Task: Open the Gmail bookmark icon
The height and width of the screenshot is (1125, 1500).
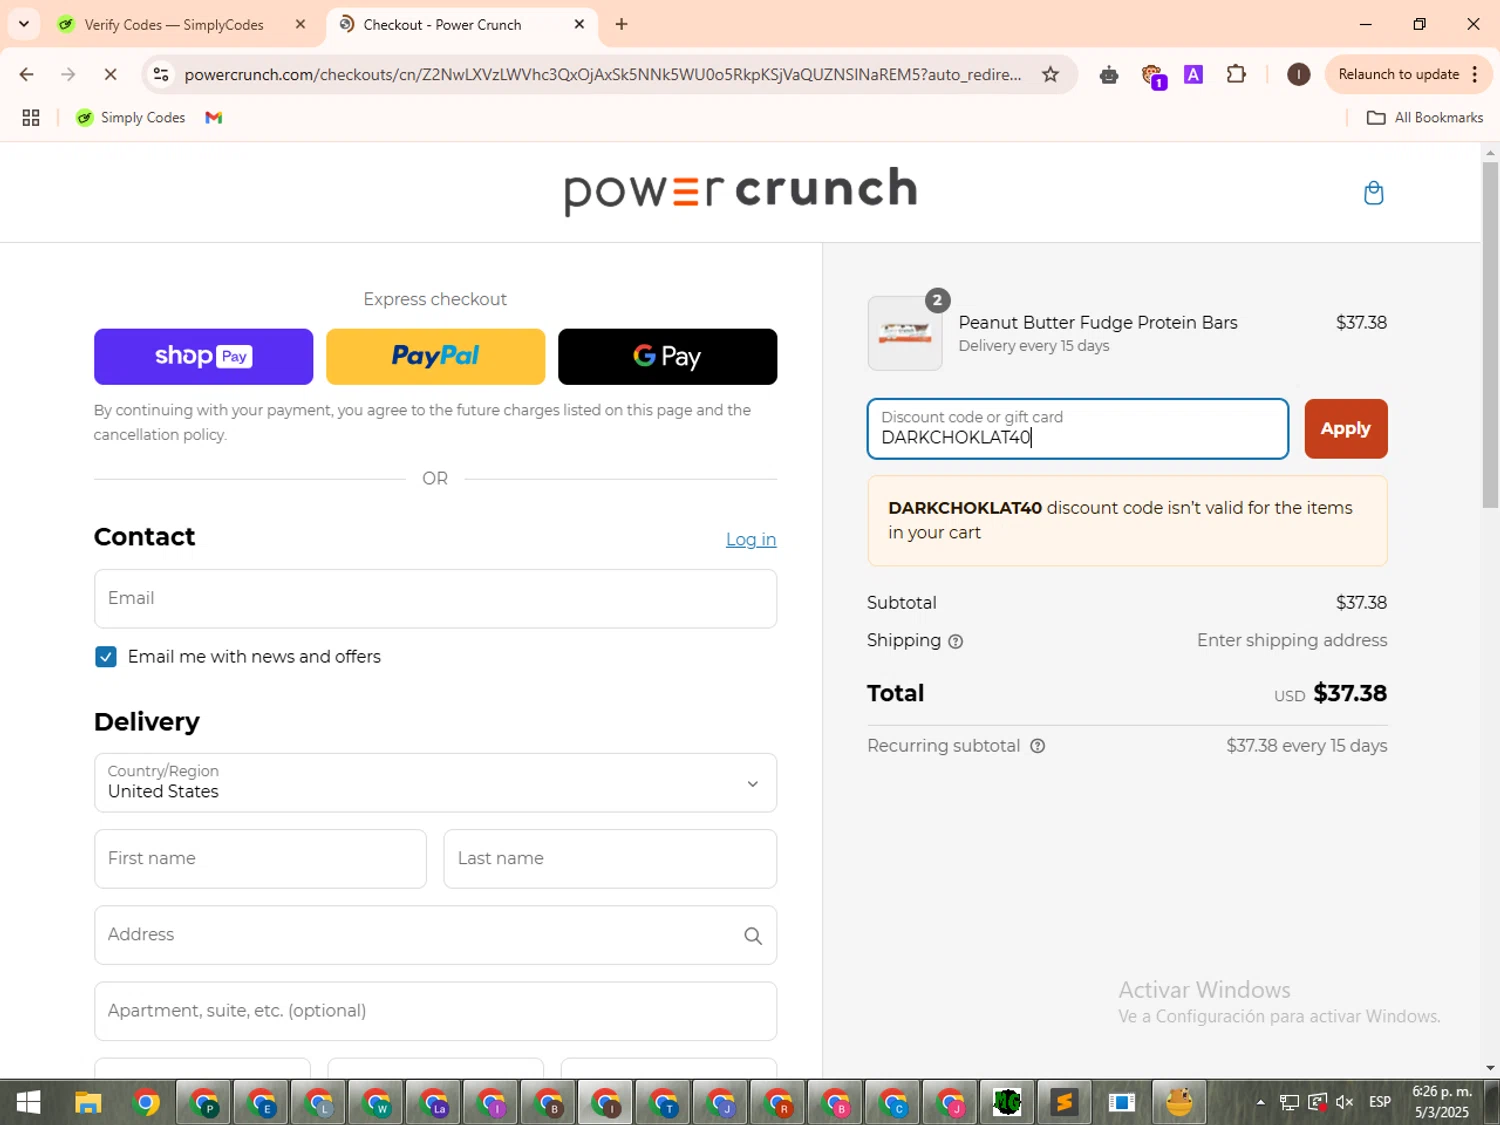Action: coord(213,118)
